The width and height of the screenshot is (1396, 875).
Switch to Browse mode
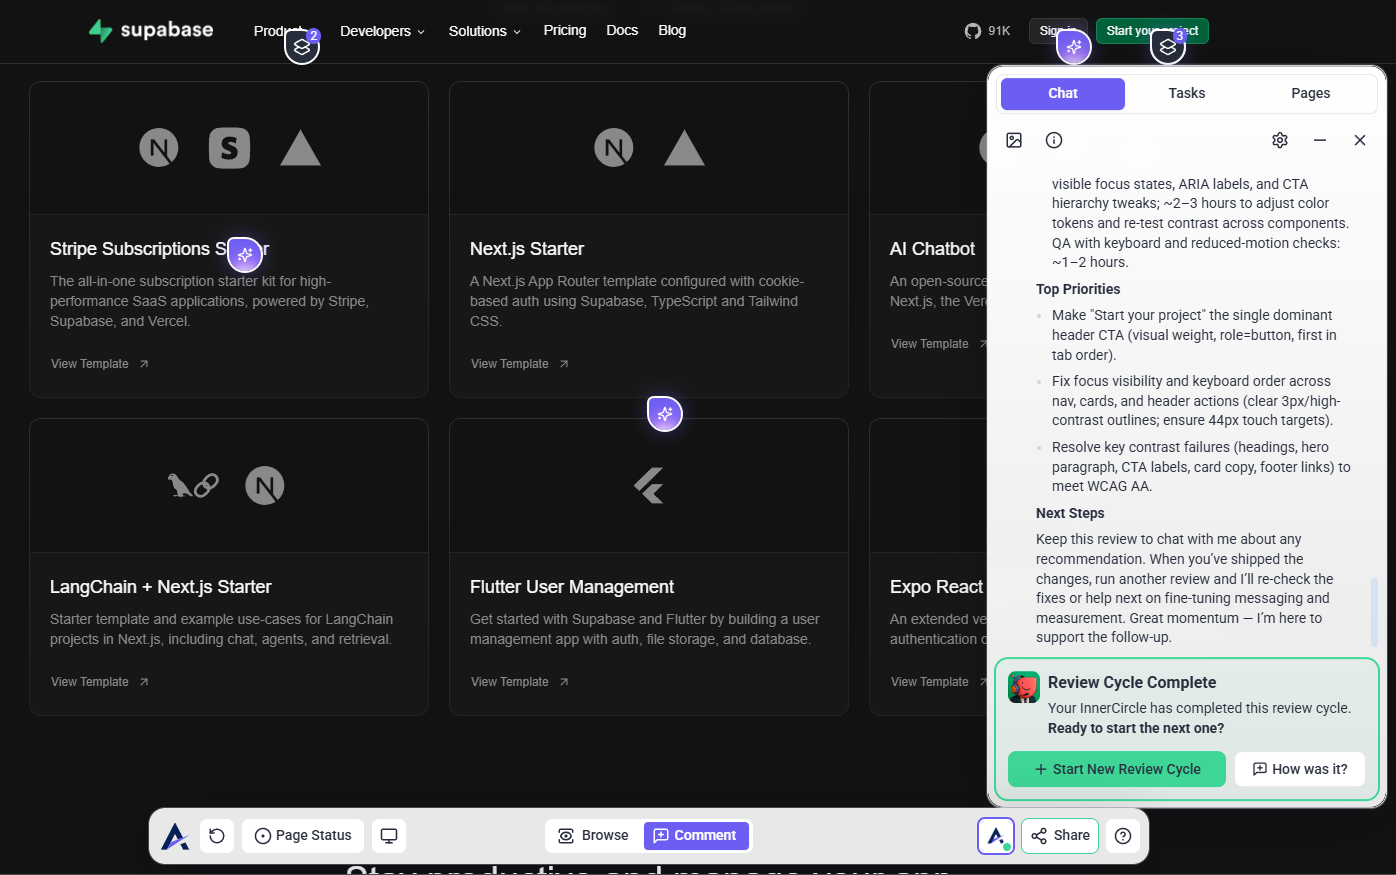pyautogui.click(x=594, y=836)
